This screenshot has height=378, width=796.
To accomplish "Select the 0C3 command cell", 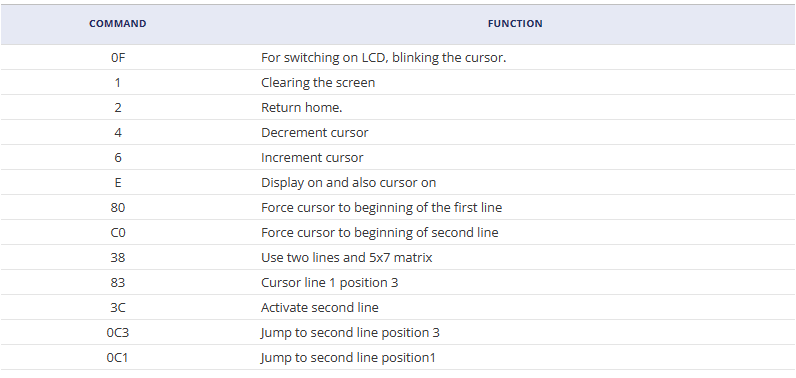I will (x=118, y=332).
